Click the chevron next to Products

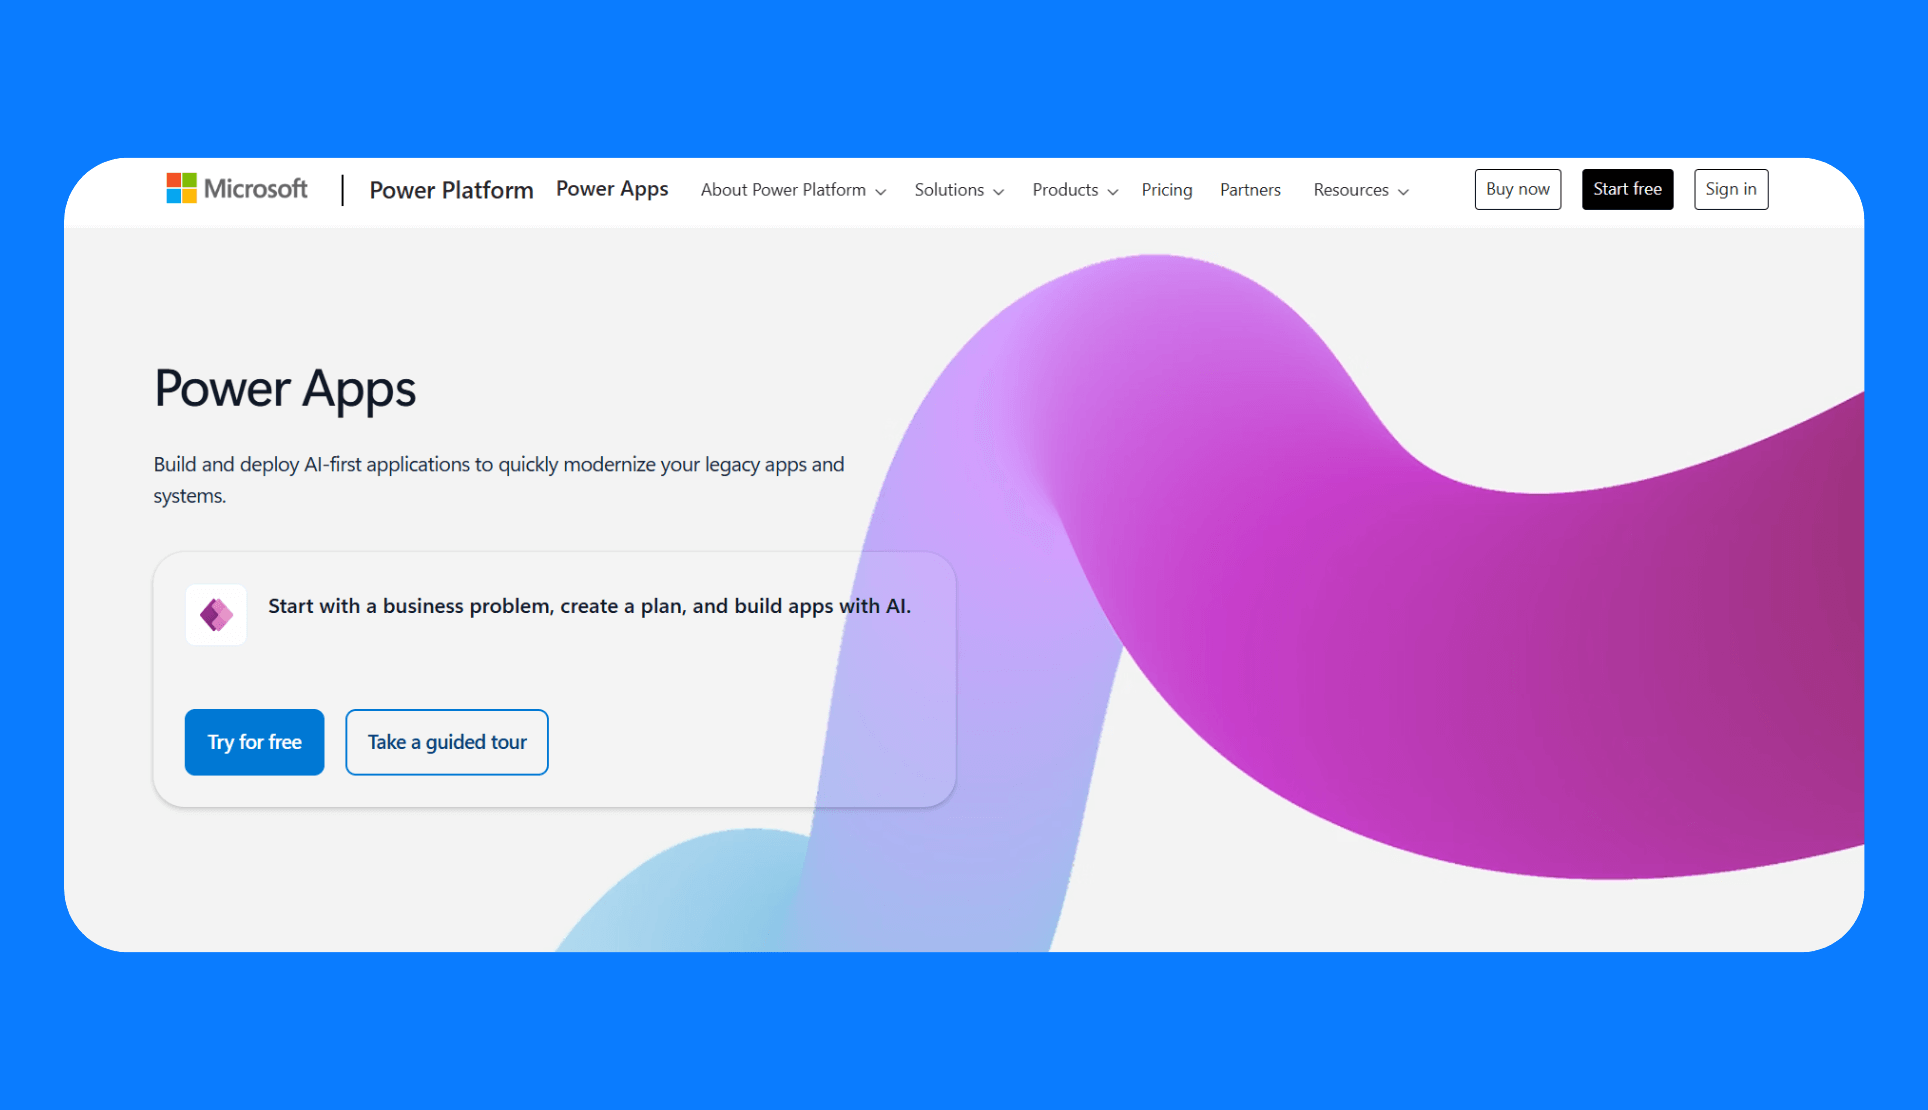[x=1113, y=191]
